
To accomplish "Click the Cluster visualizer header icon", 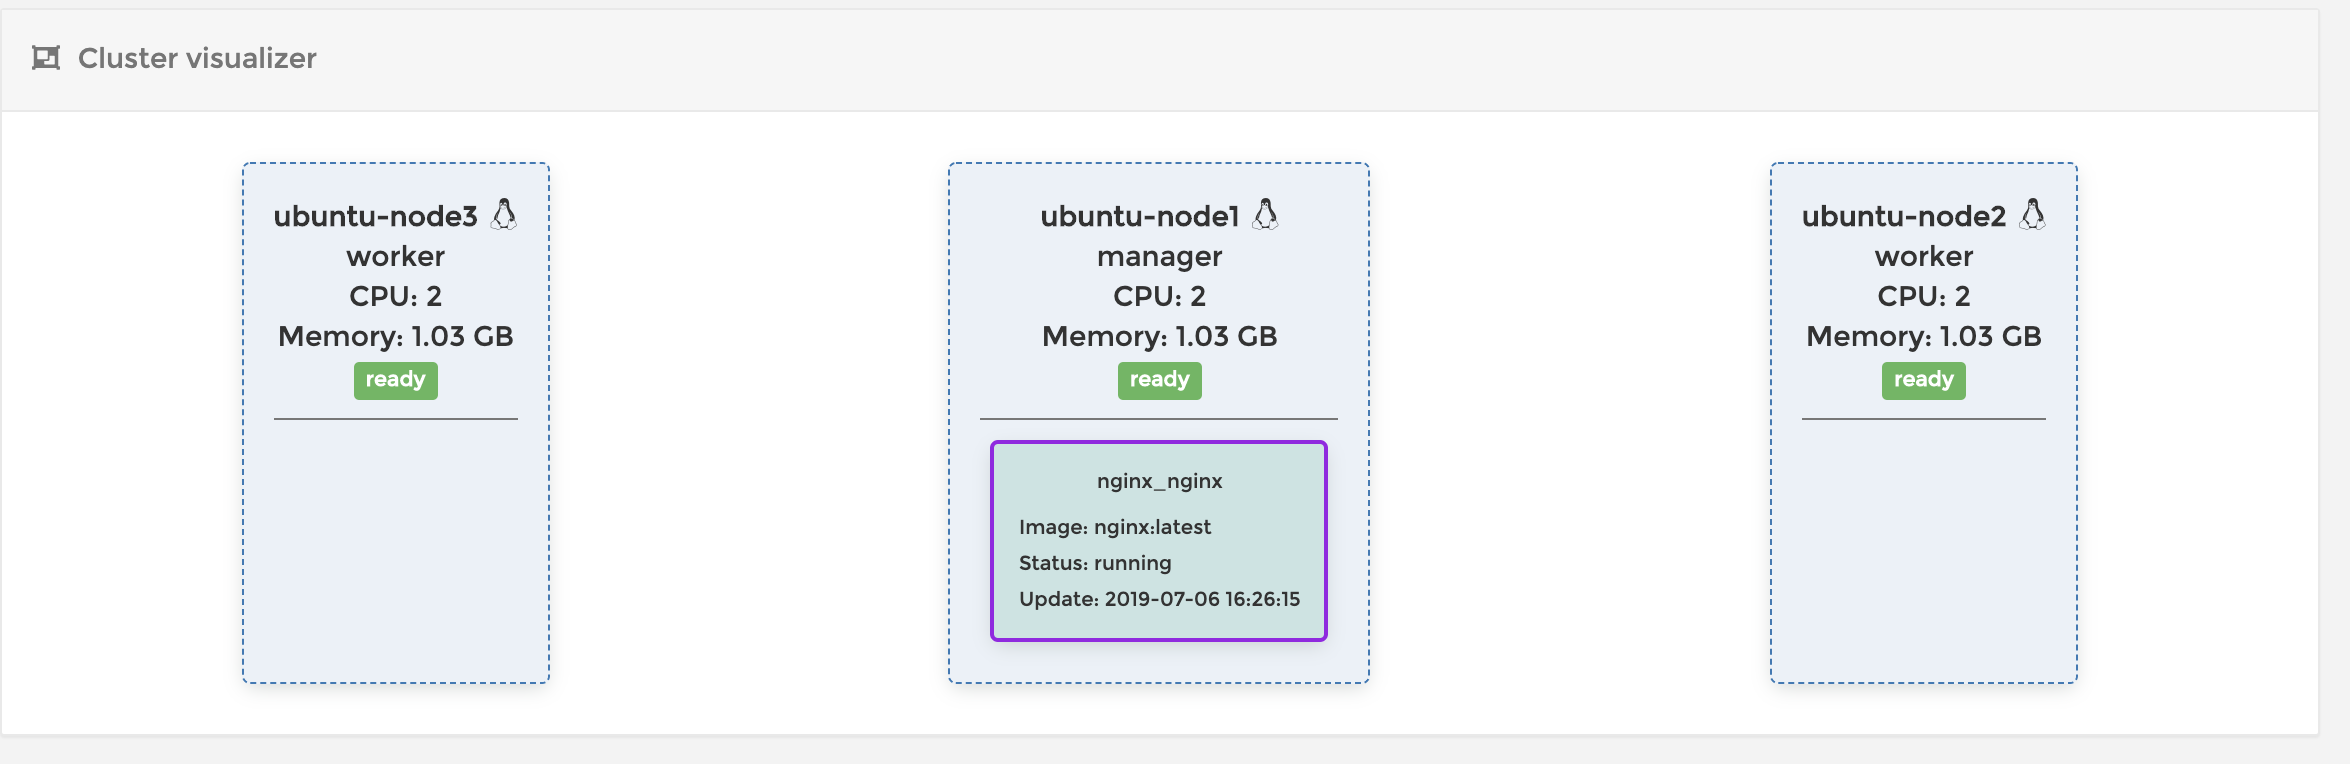I will [46, 58].
